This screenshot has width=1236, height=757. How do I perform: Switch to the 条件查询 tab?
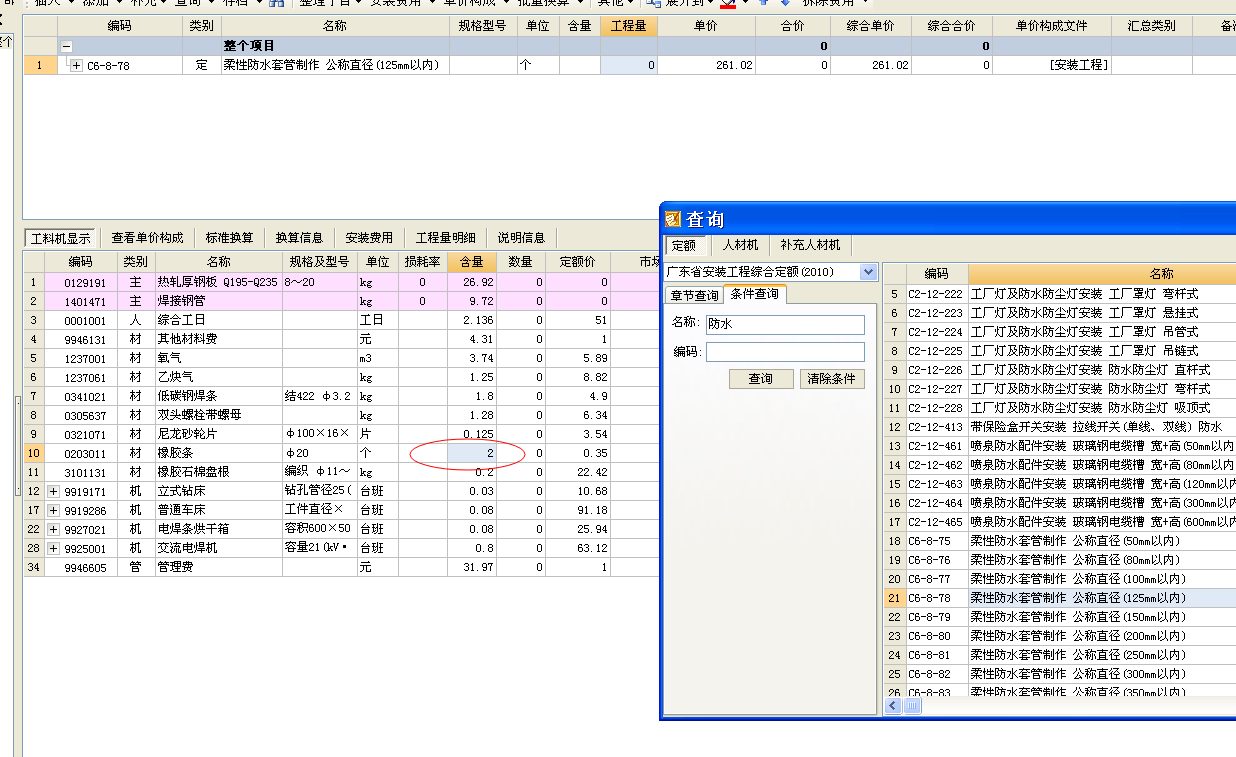pyautogui.click(x=755, y=294)
